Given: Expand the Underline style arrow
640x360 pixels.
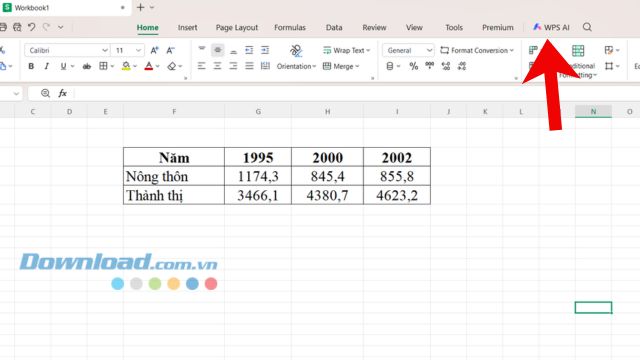Looking at the screenshot, I should 73,66.
